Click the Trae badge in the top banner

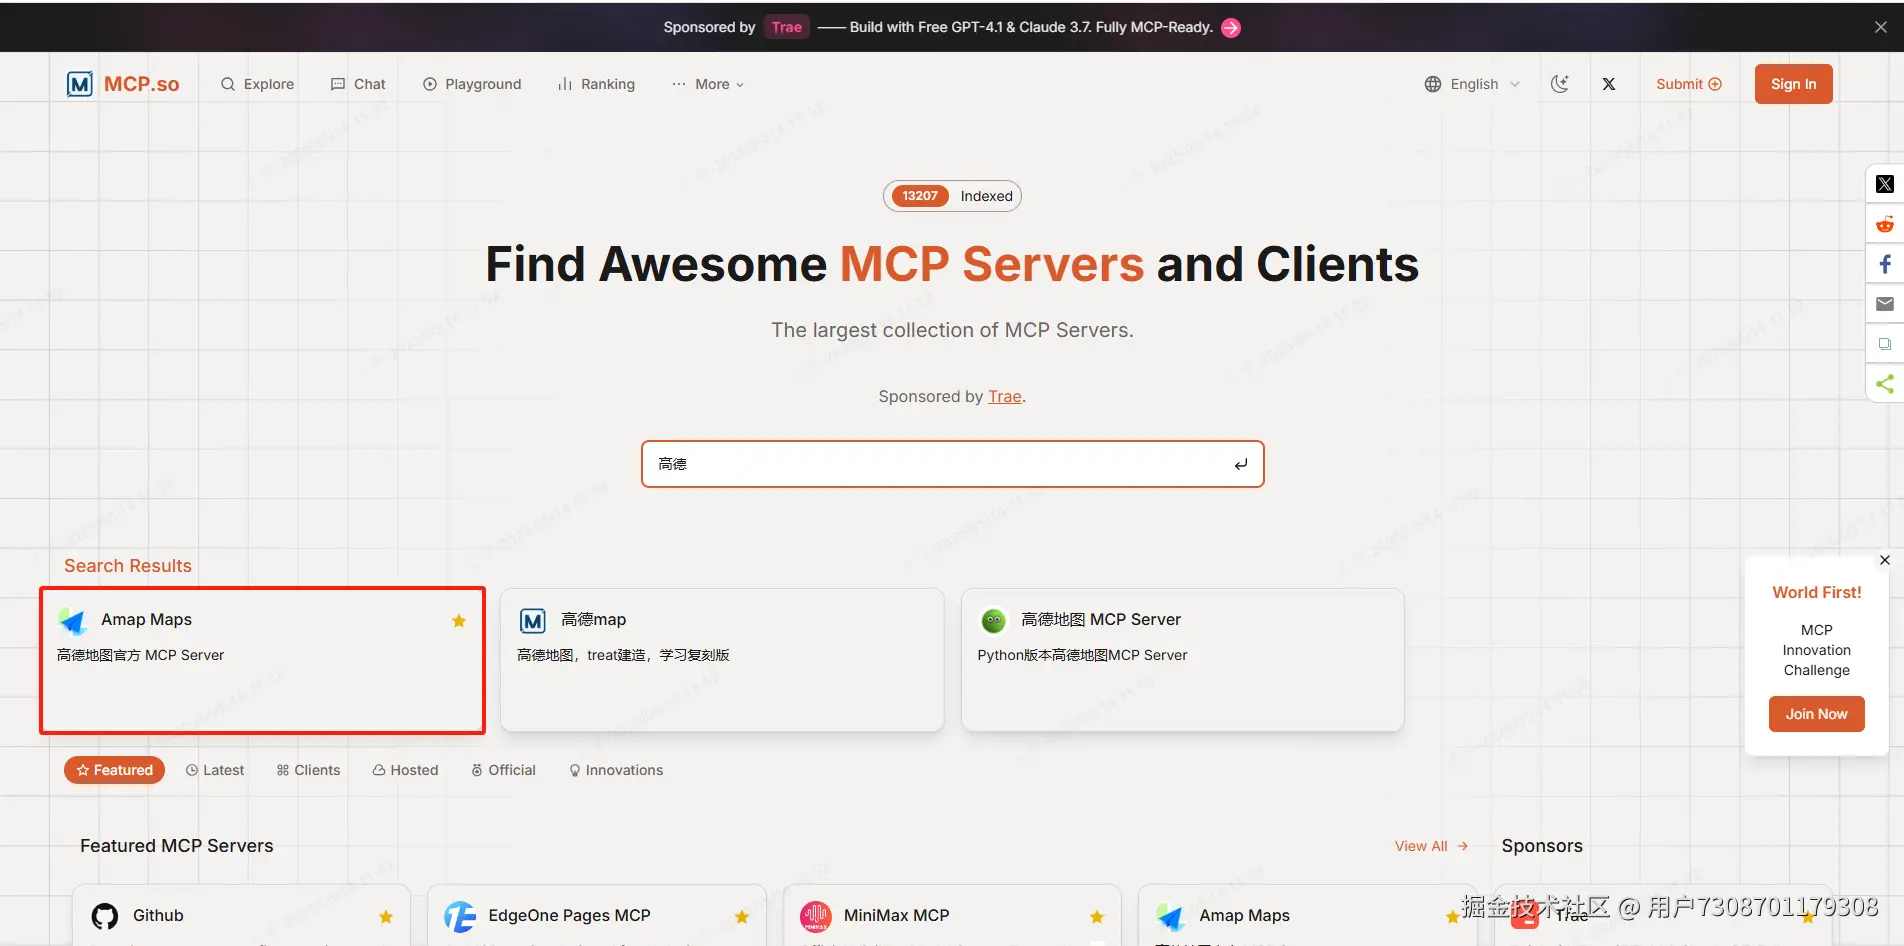(x=787, y=27)
